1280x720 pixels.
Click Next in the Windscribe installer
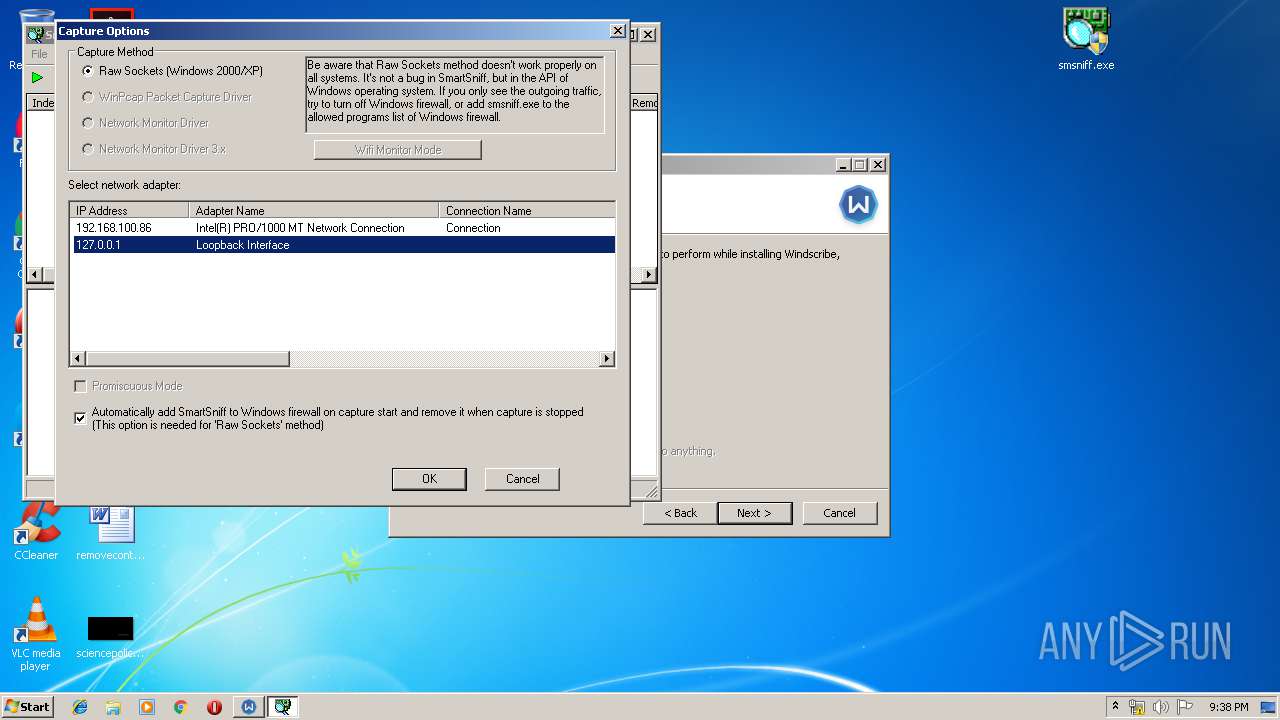coord(754,513)
